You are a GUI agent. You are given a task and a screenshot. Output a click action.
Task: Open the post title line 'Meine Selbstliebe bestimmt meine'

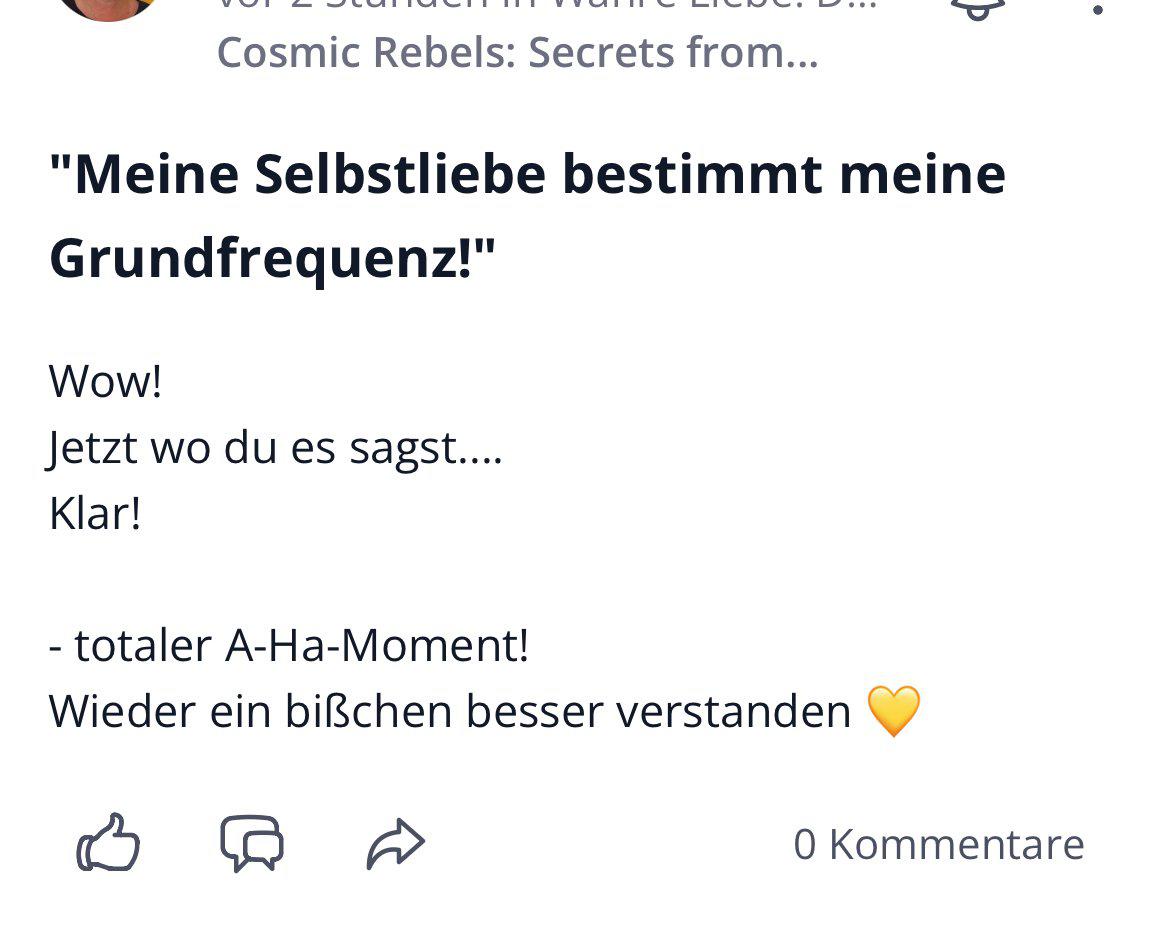[x=528, y=174]
